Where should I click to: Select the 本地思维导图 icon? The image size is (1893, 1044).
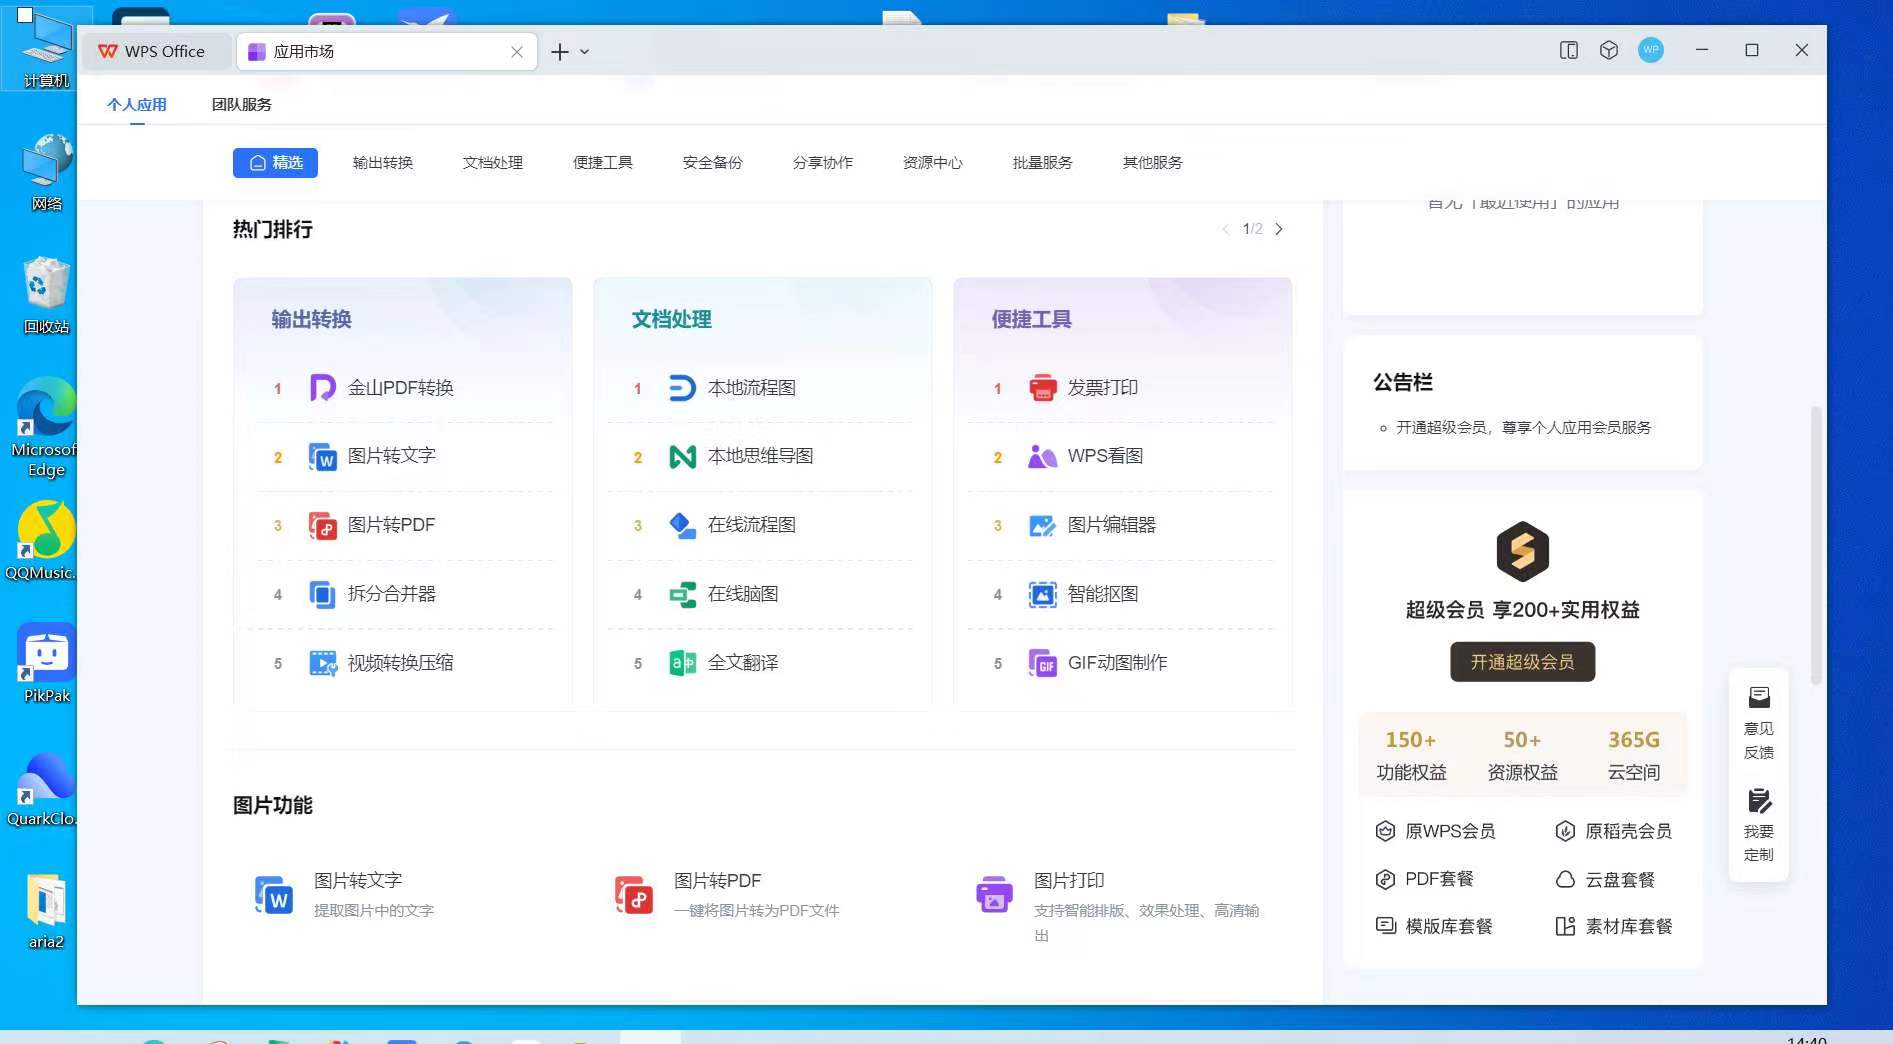(x=681, y=457)
